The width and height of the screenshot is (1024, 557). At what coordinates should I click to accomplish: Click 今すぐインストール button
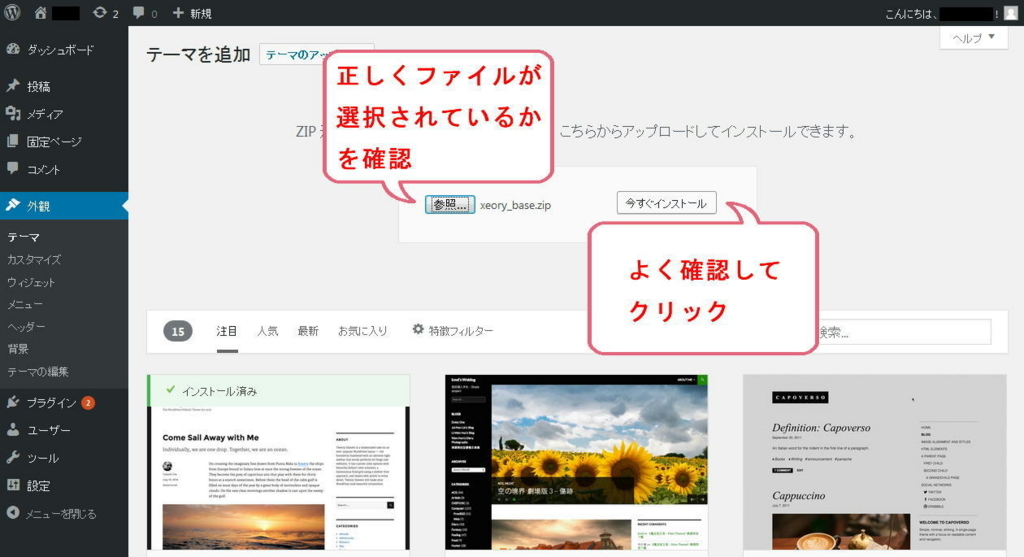pos(666,203)
